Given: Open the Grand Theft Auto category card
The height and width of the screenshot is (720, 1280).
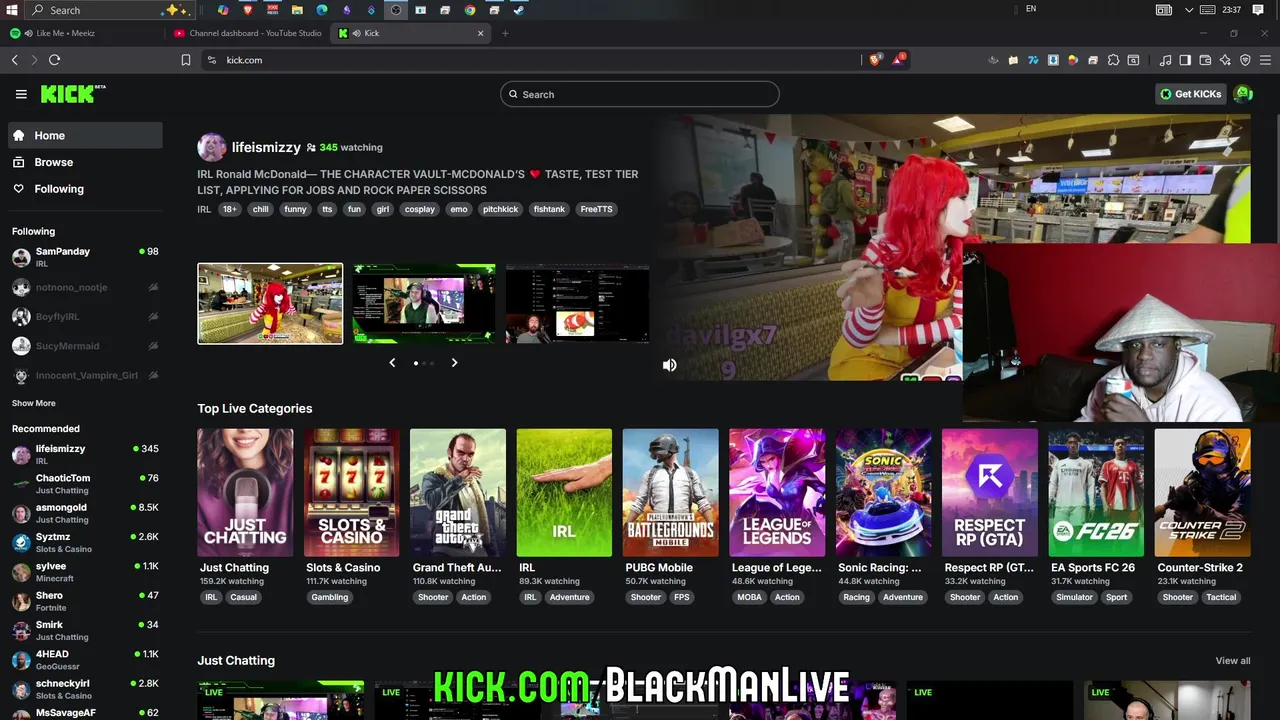Looking at the screenshot, I should pos(458,493).
